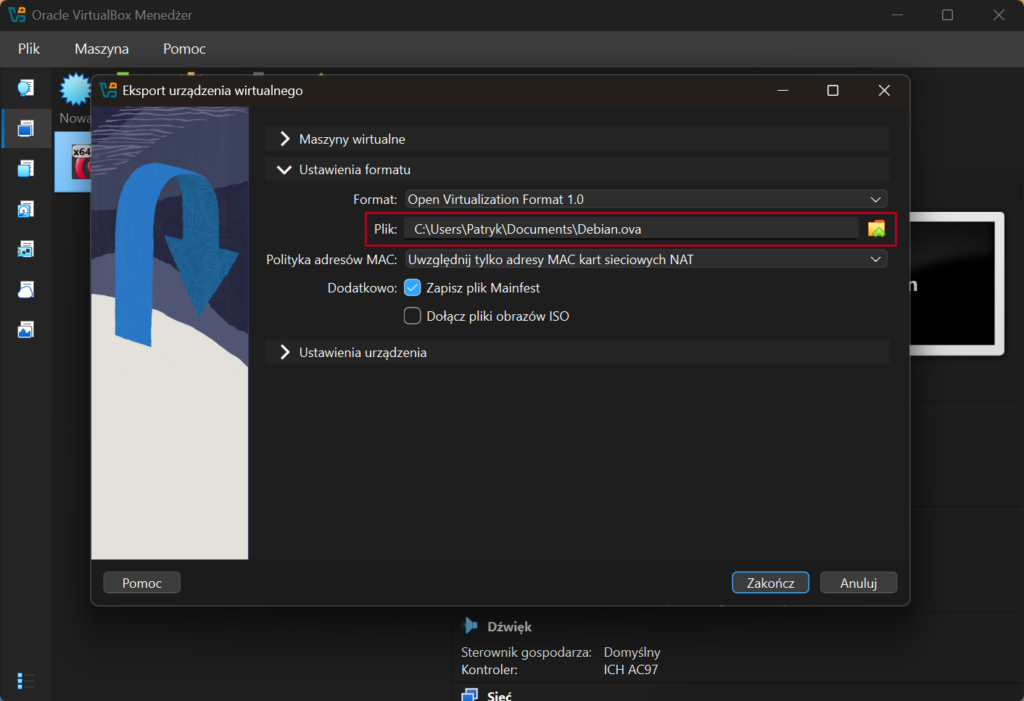Open the Cloud icon in left sidebar
This screenshot has width=1024, height=701.
pos(26,289)
